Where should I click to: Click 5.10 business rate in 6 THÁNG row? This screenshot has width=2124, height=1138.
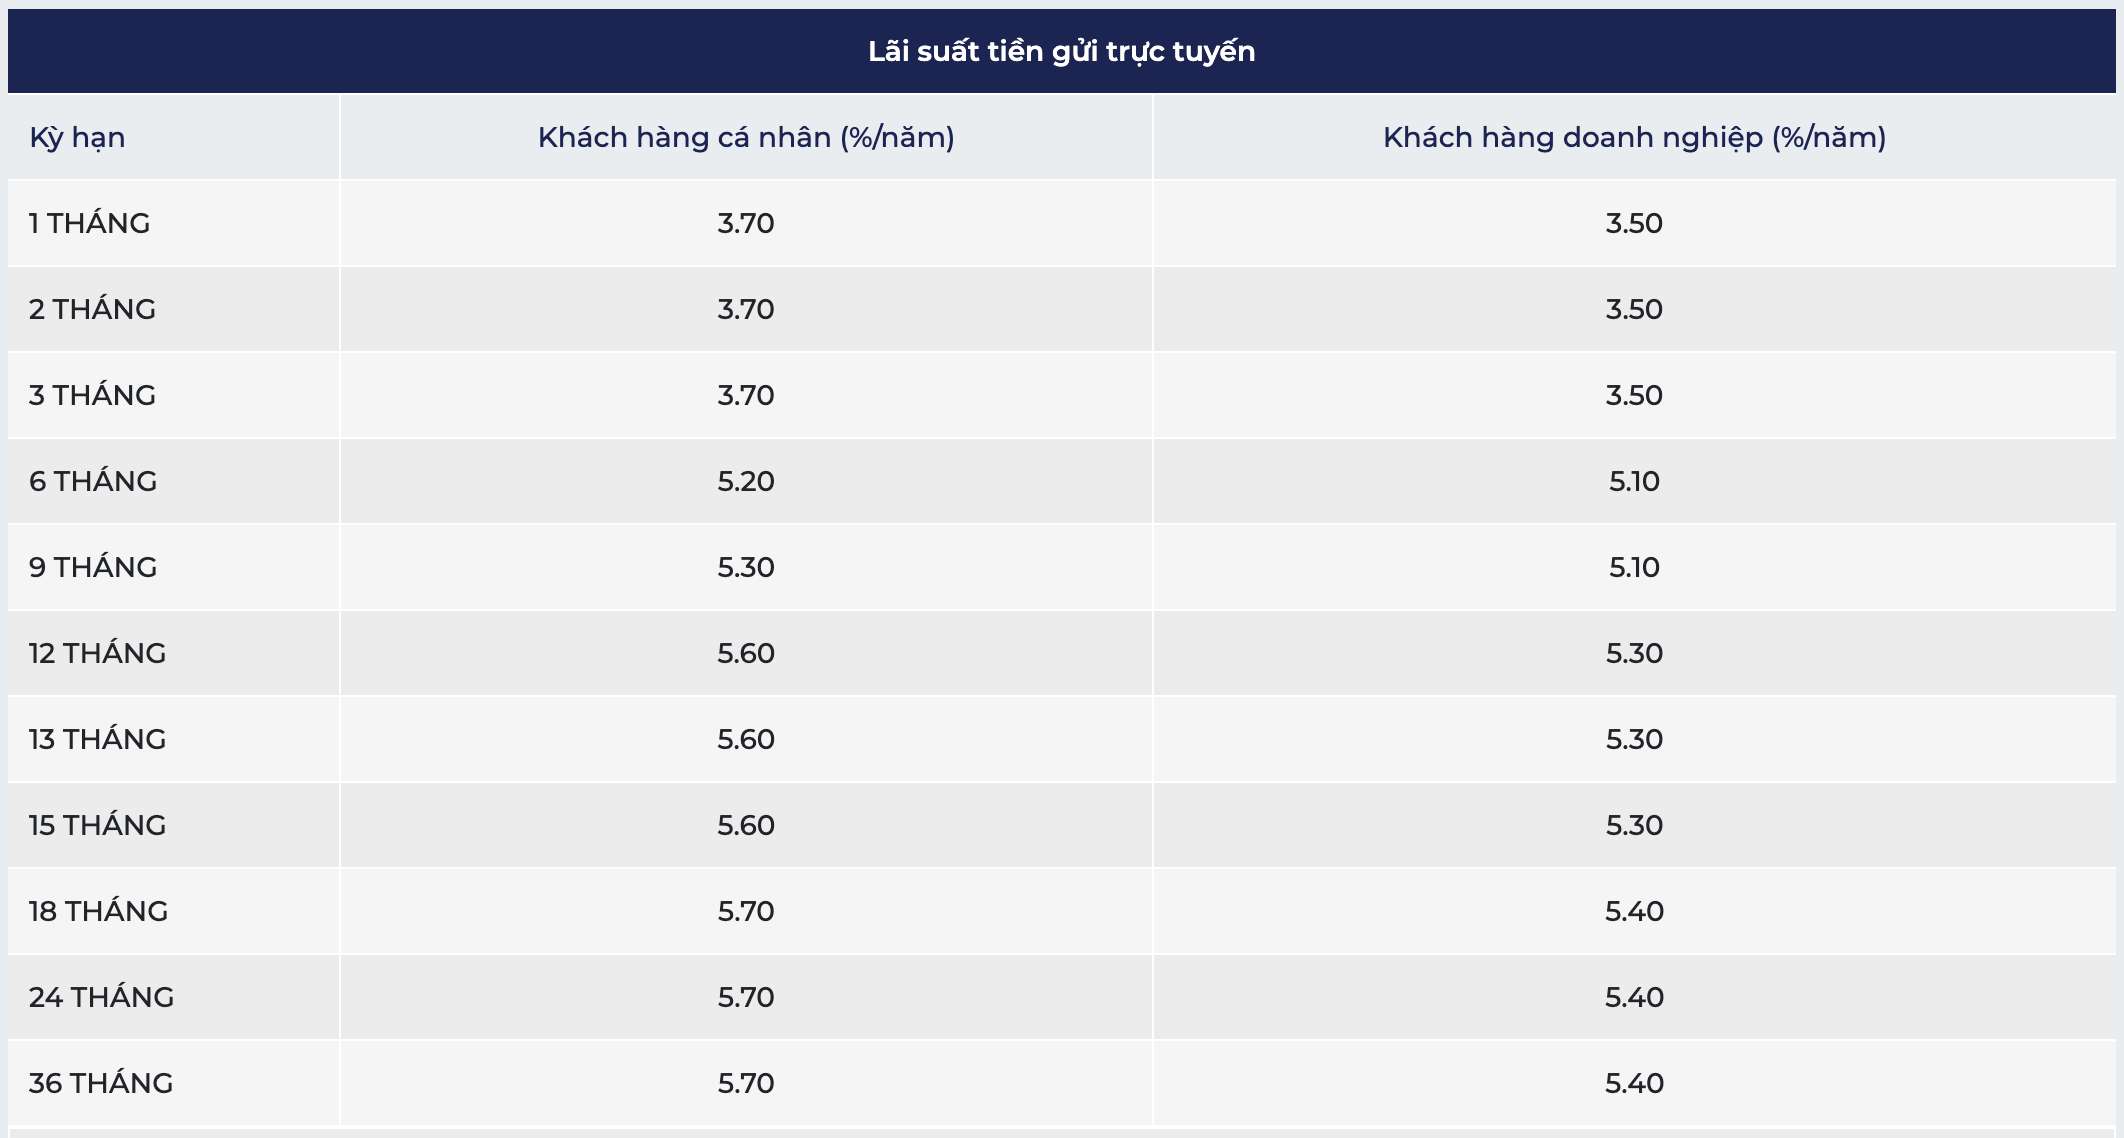pyautogui.click(x=1634, y=481)
